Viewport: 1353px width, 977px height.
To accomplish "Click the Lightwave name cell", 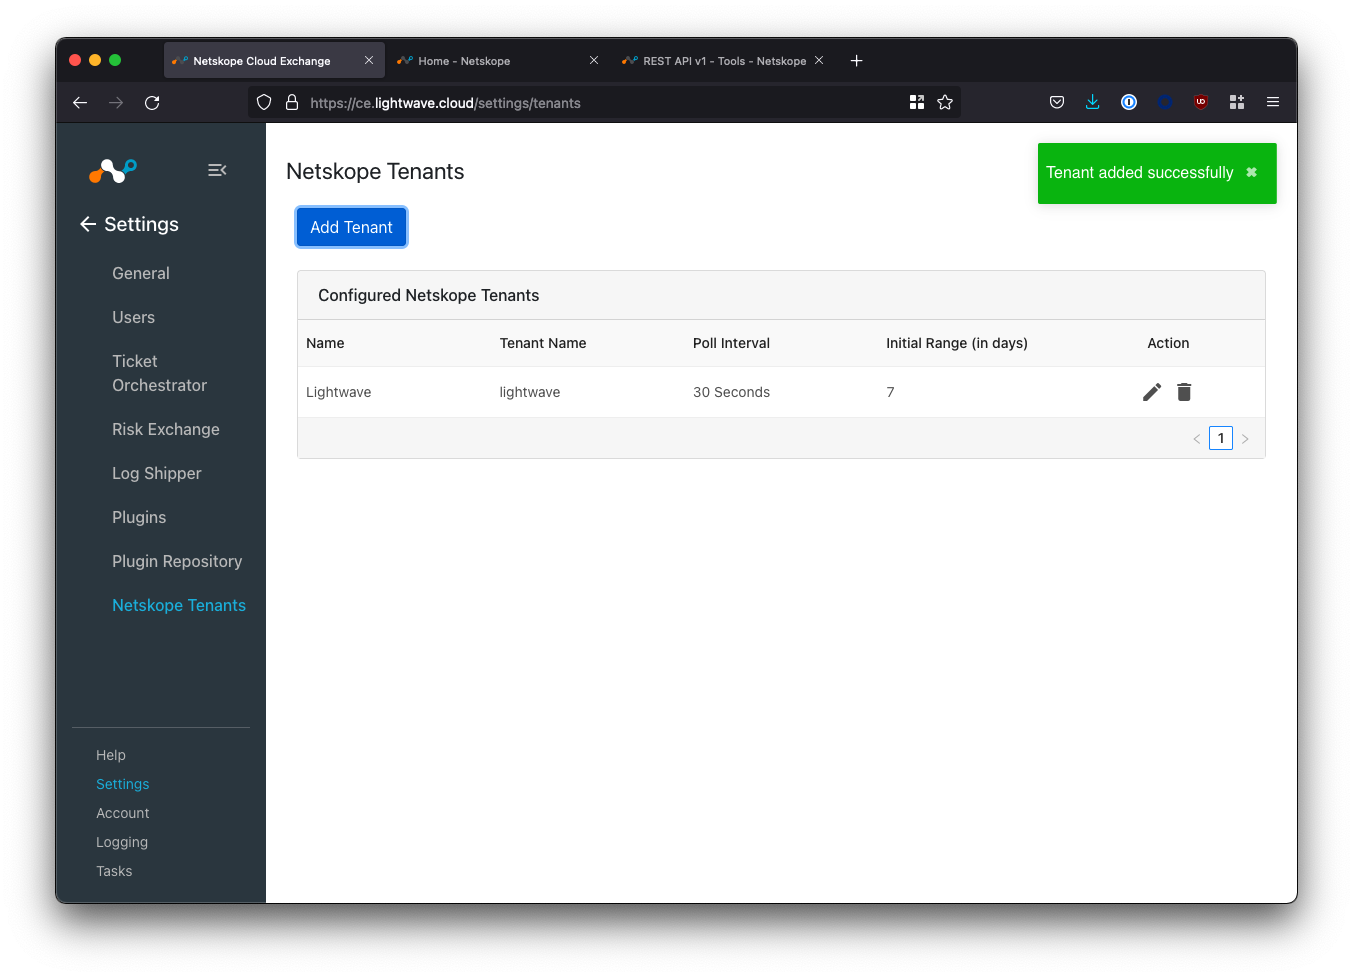I will [338, 392].
